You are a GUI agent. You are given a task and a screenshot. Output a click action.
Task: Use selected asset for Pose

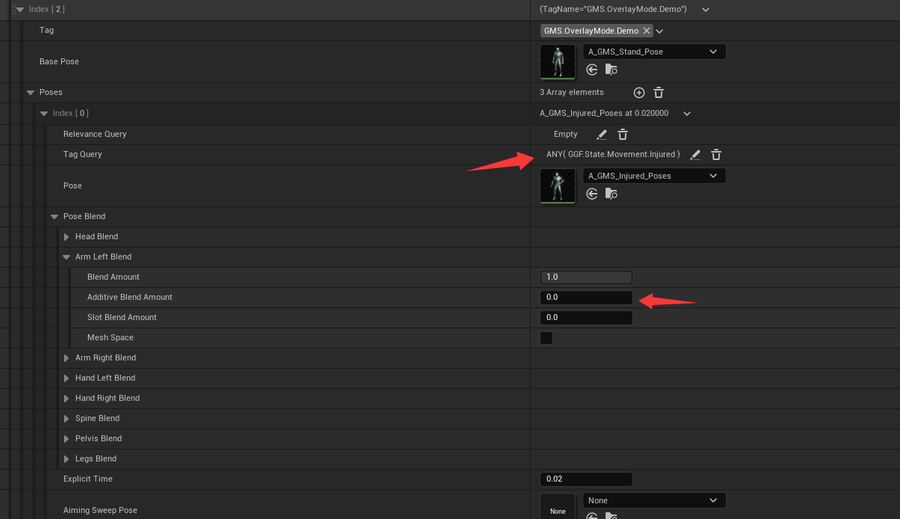click(x=592, y=194)
